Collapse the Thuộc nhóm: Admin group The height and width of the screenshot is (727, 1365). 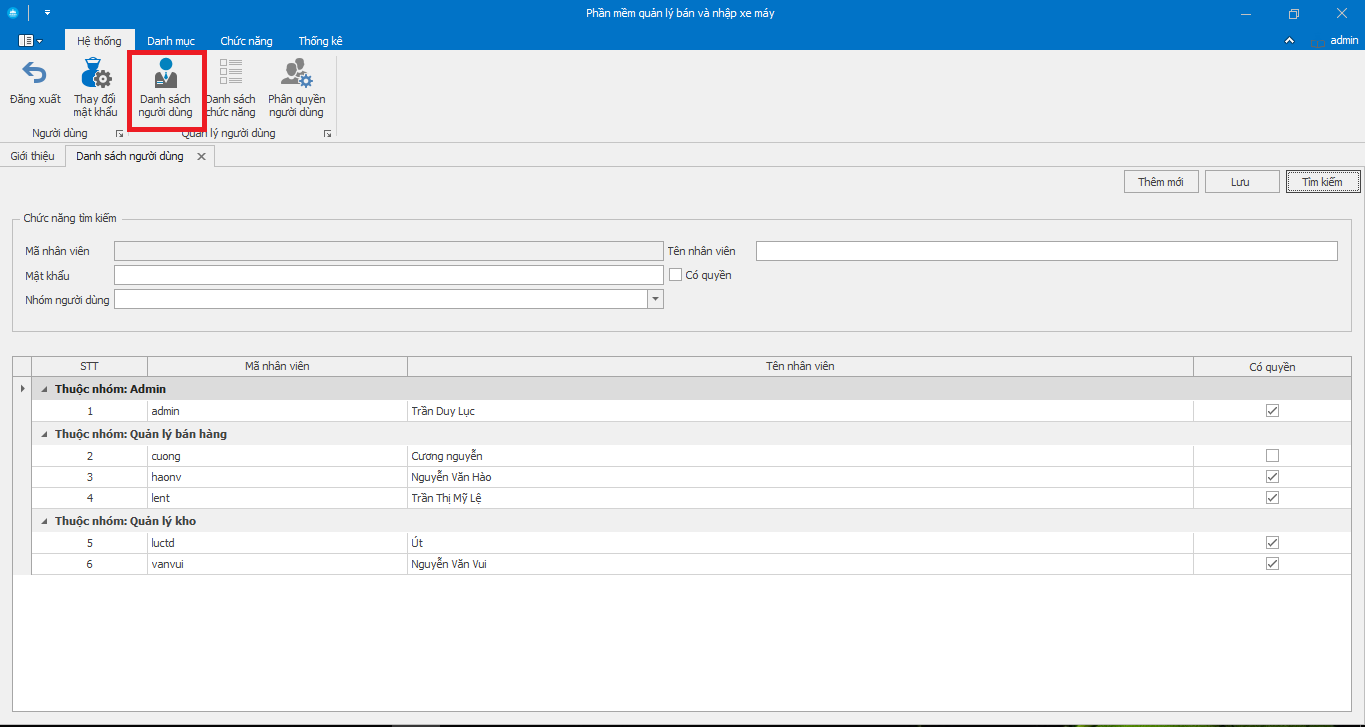pos(43,389)
